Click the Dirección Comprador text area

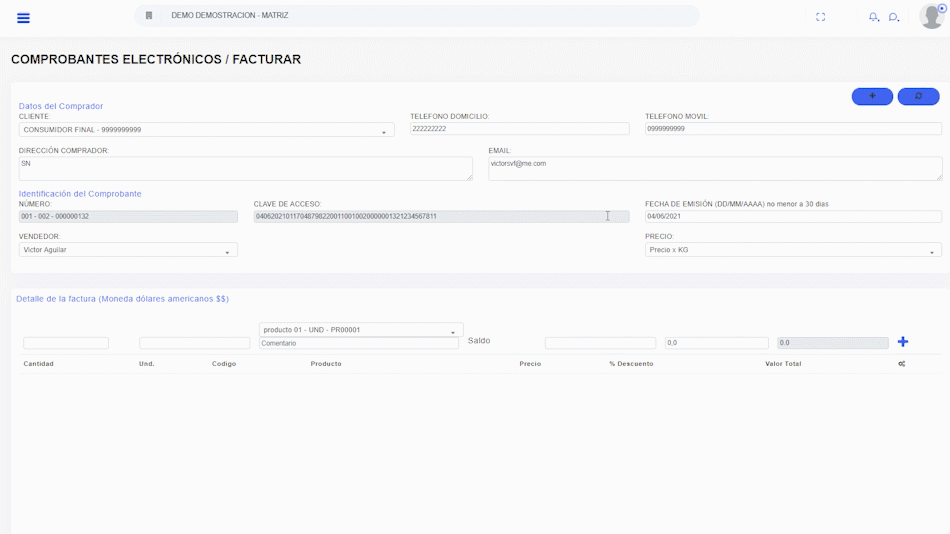245,168
